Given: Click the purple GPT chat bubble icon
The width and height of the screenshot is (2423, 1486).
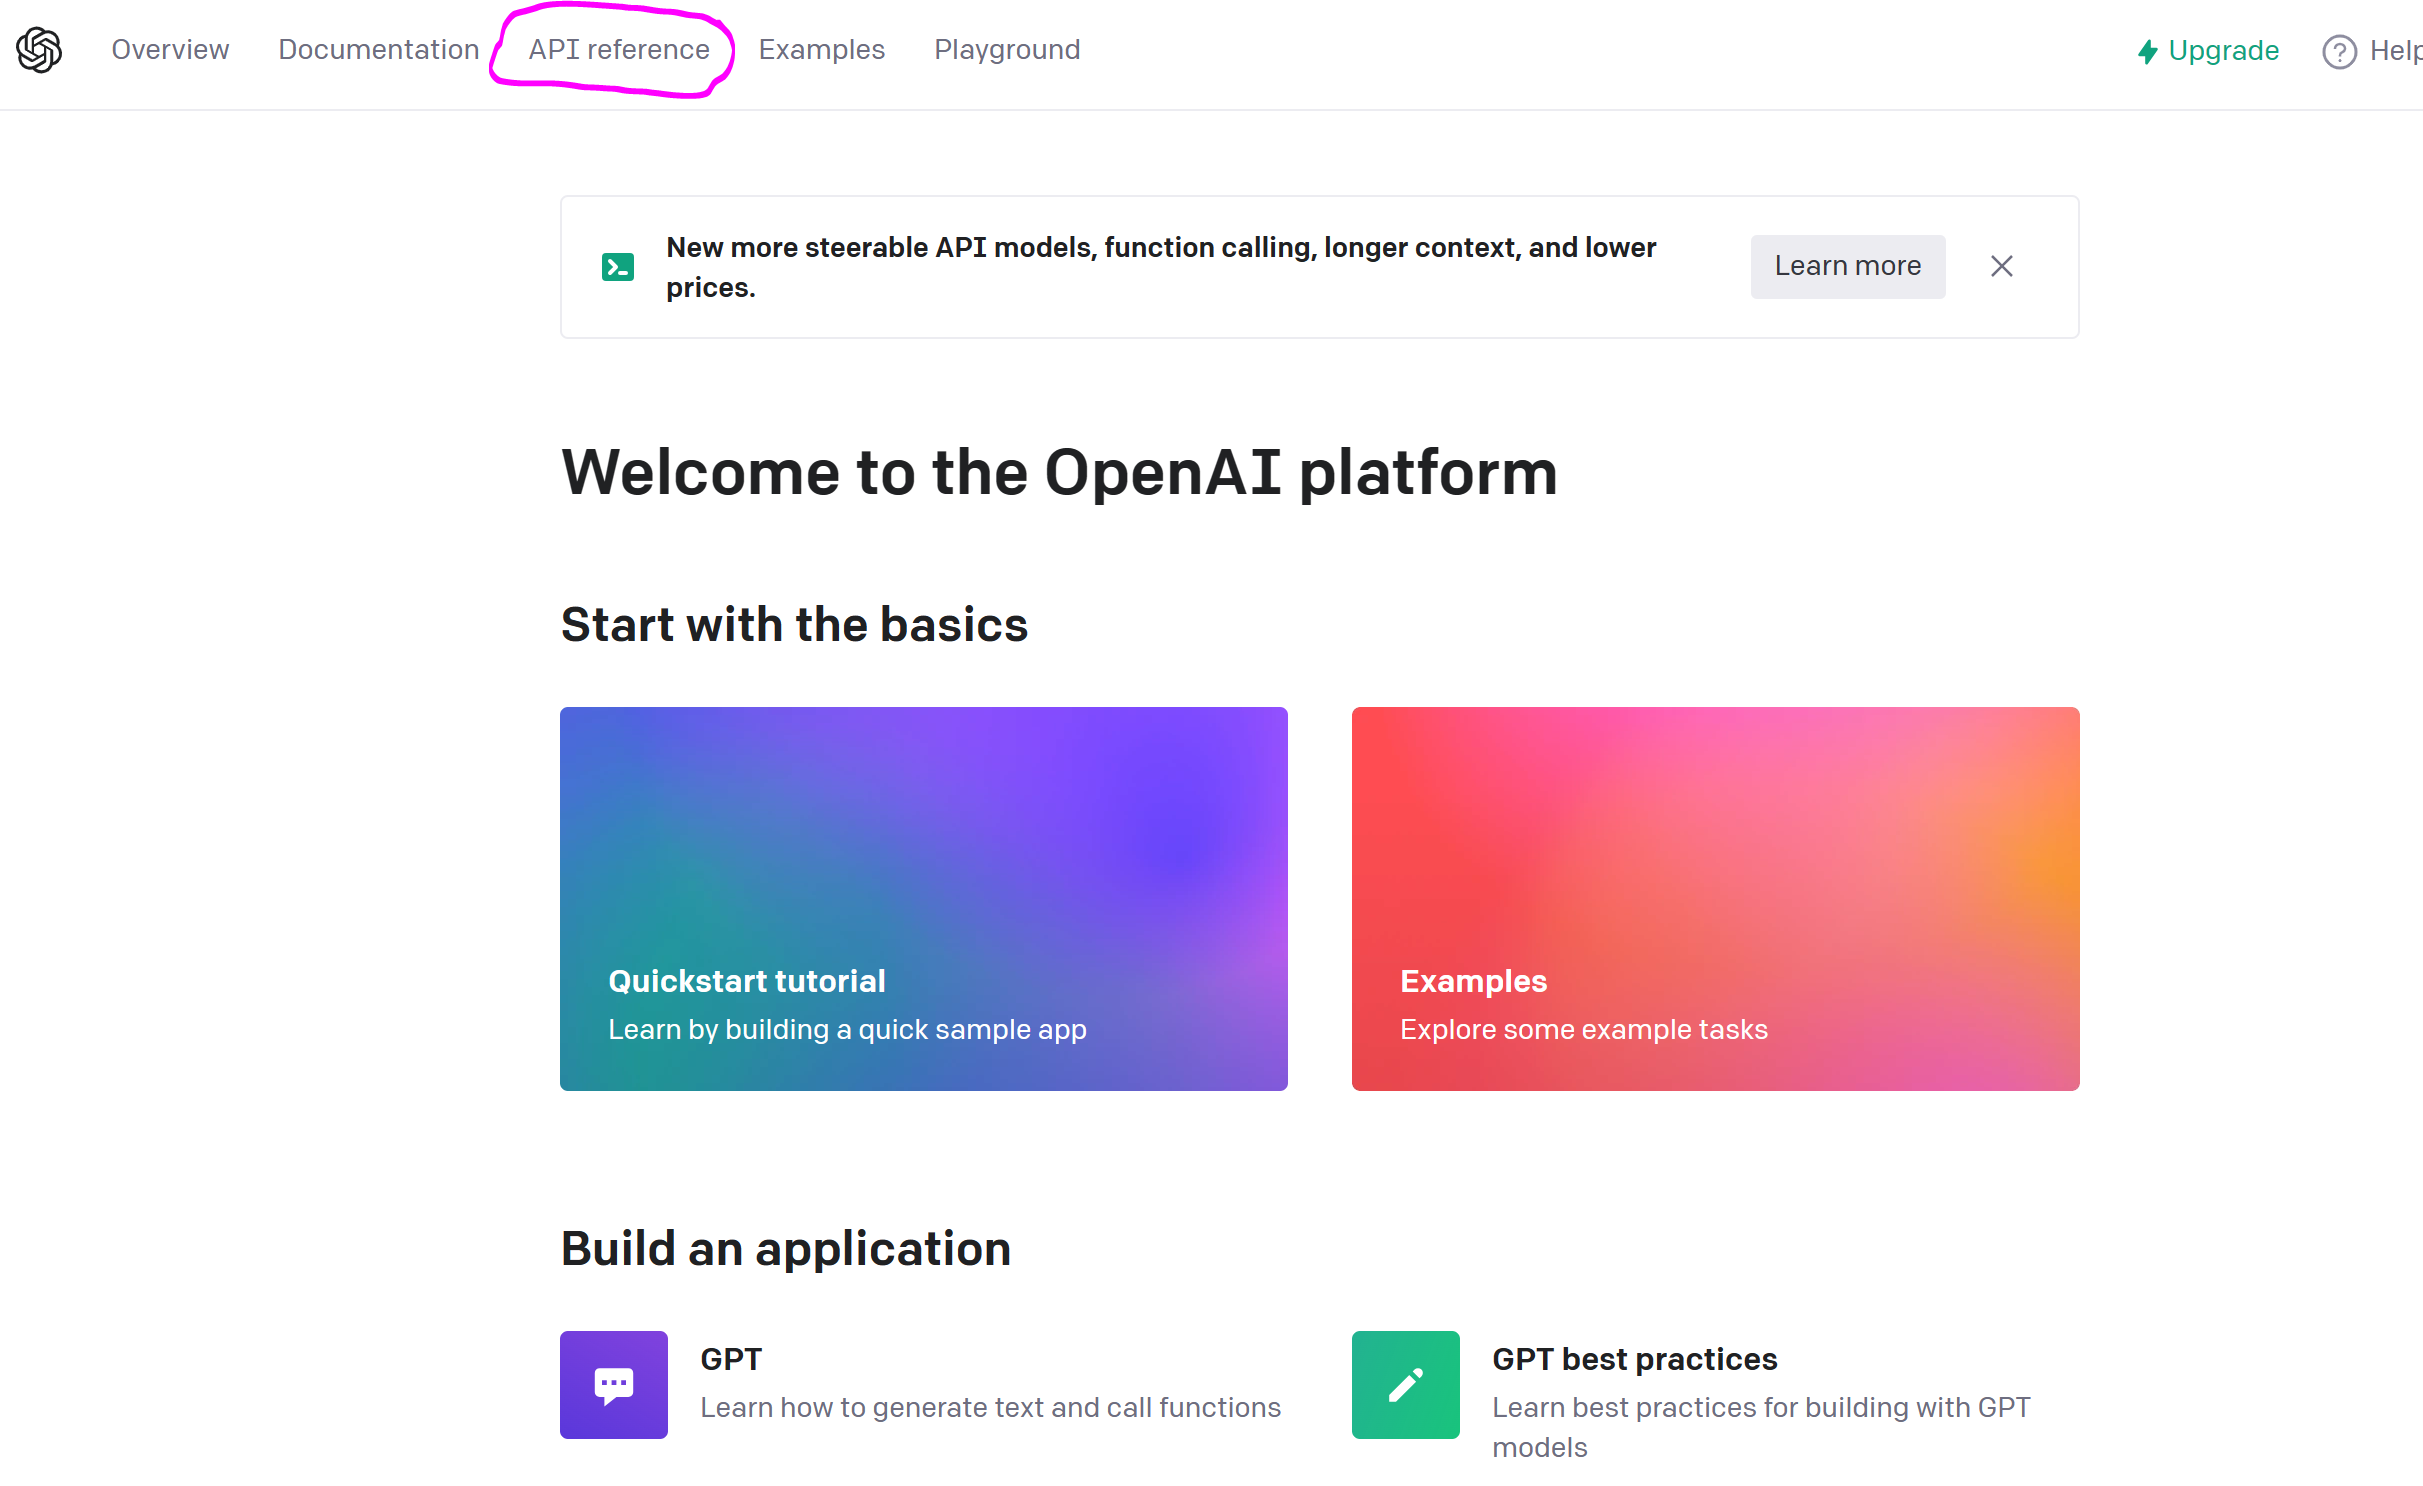Looking at the screenshot, I should (x=613, y=1384).
